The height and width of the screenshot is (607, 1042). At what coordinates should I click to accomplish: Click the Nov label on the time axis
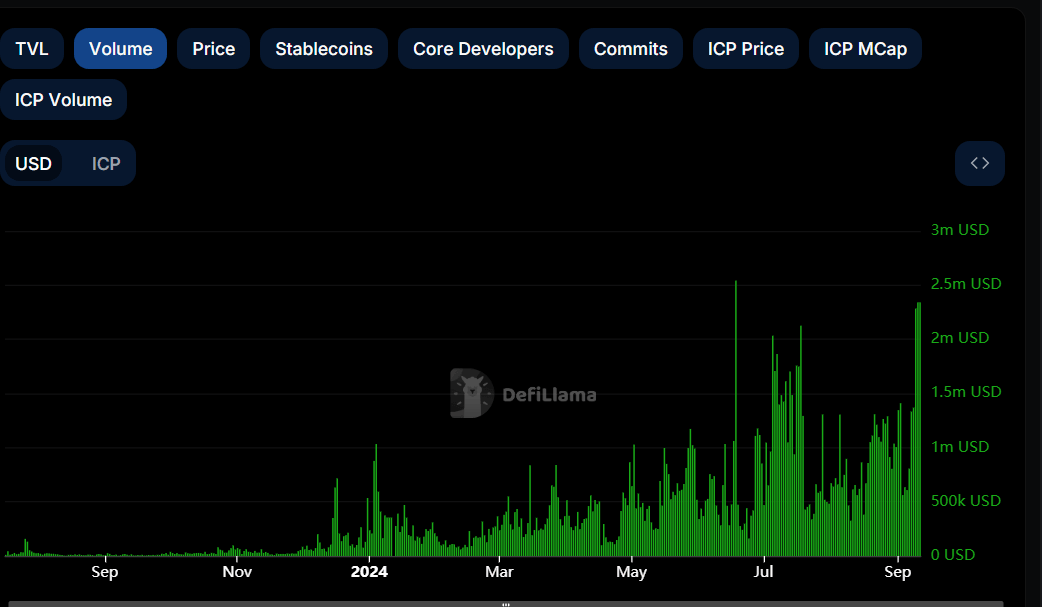point(237,572)
